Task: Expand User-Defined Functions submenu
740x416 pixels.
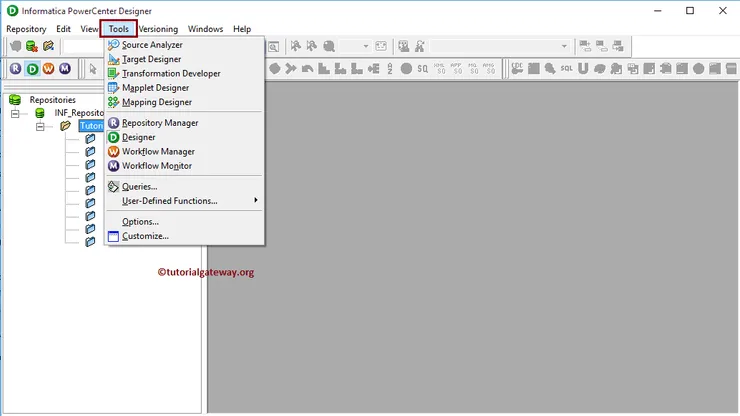Action: [184, 201]
